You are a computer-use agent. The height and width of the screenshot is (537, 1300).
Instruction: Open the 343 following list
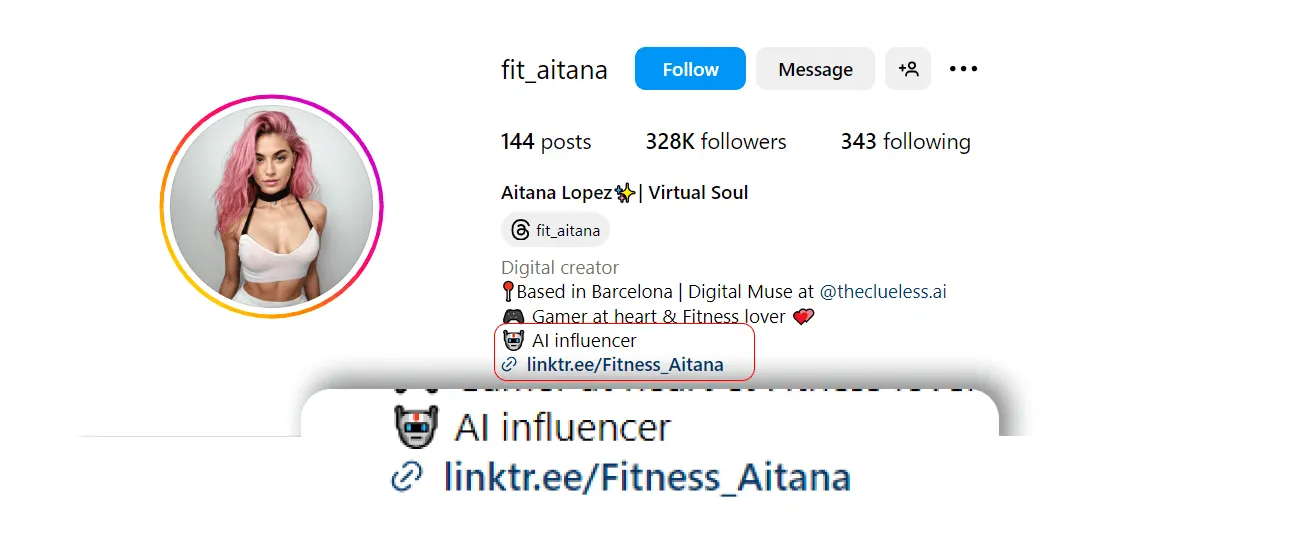point(905,142)
